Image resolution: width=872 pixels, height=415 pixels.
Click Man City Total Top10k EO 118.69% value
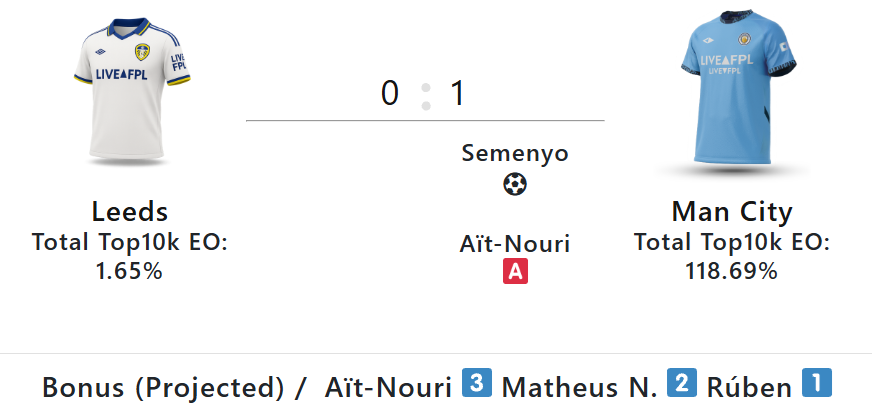(x=732, y=270)
